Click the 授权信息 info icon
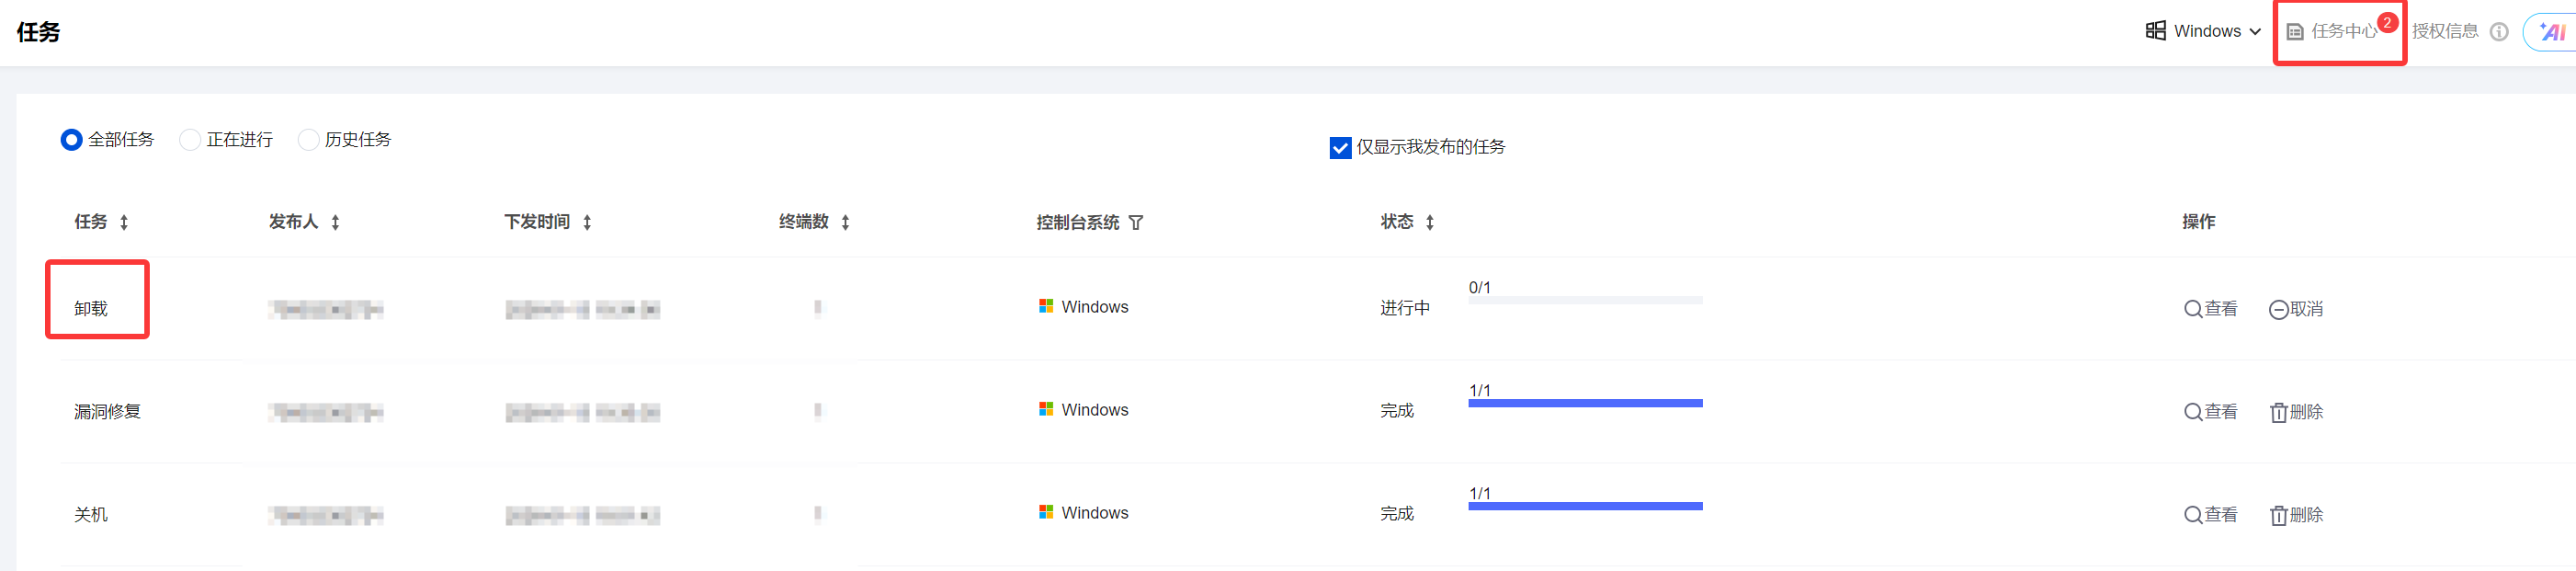The height and width of the screenshot is (571, 2576). pyautogui.click(x=2499, y=32)
